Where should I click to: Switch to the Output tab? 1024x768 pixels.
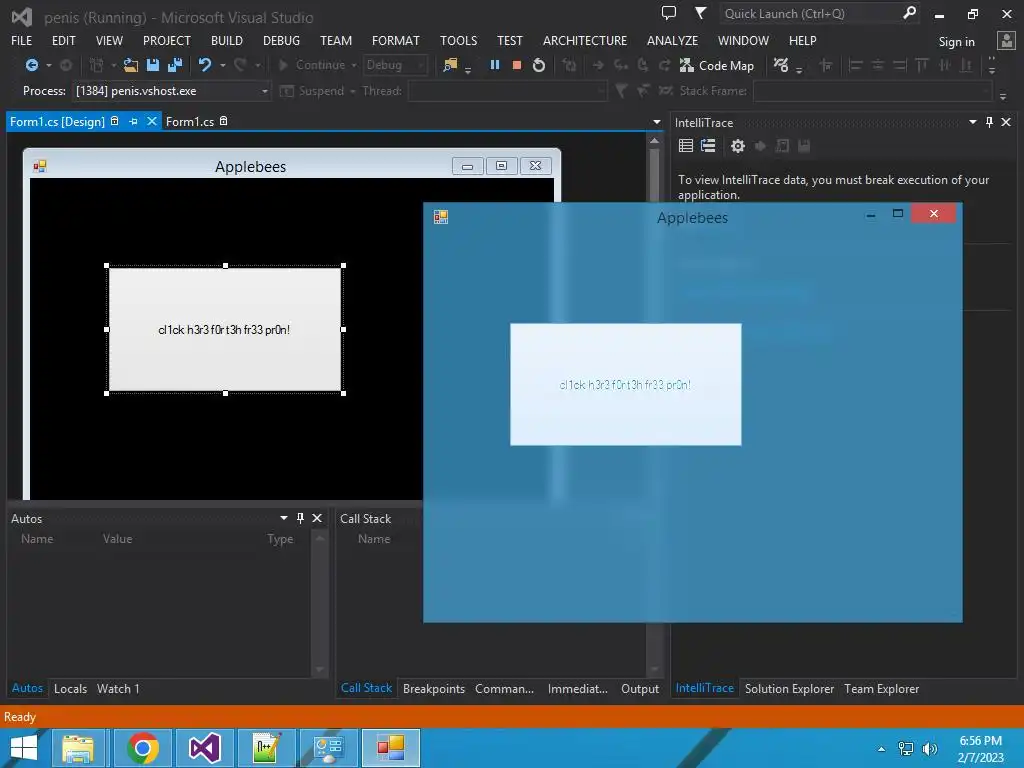coord(640,688)
